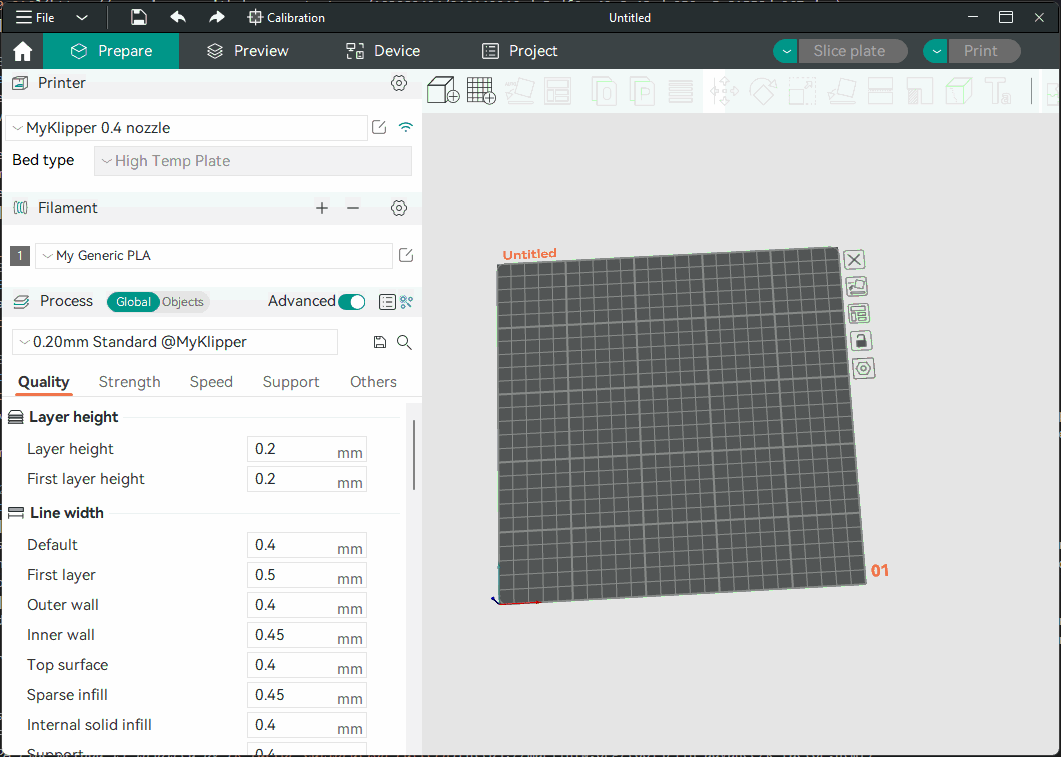
Task: Search process settings with magnifier icon
Action: point(404,342)
